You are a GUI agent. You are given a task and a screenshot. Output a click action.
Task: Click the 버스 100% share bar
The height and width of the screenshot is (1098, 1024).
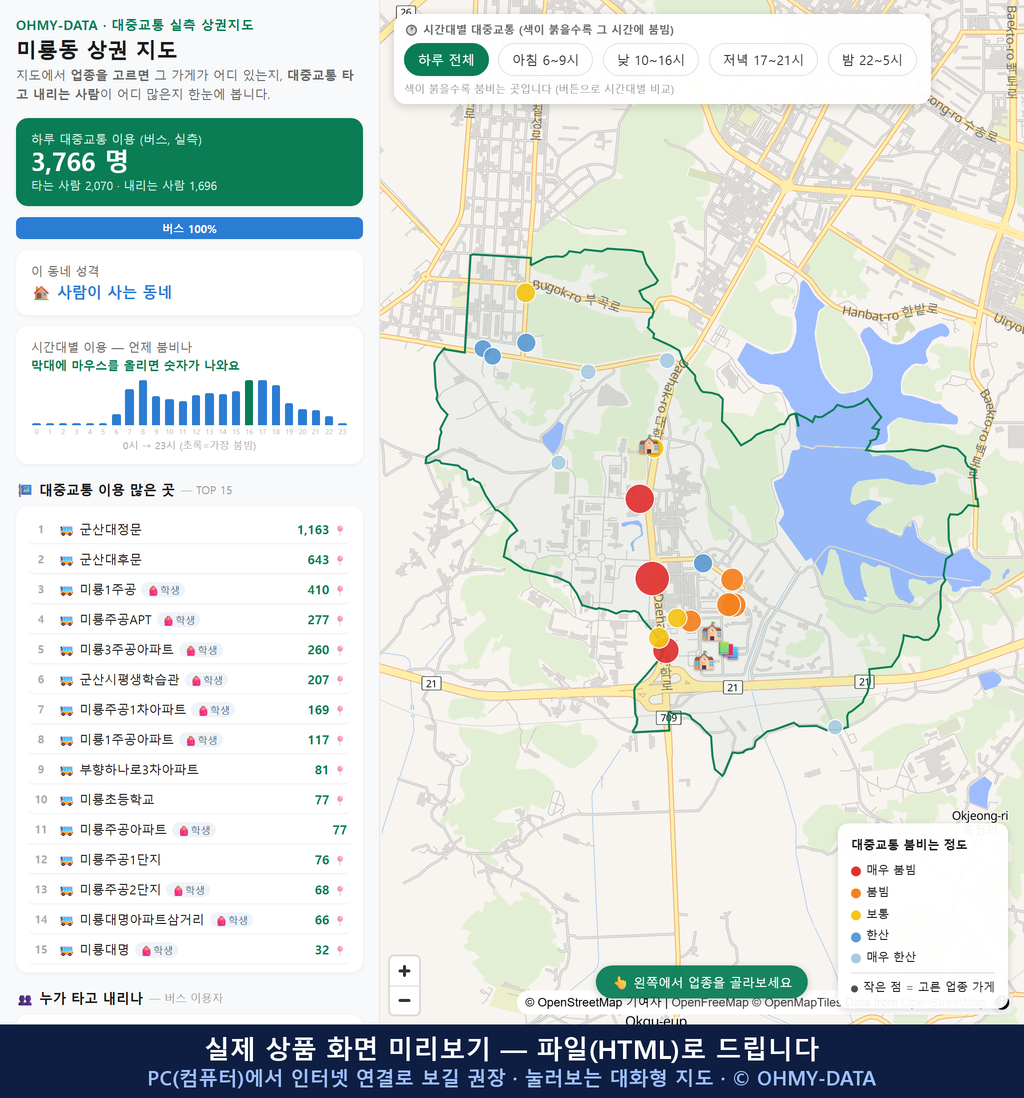[189, 228]
